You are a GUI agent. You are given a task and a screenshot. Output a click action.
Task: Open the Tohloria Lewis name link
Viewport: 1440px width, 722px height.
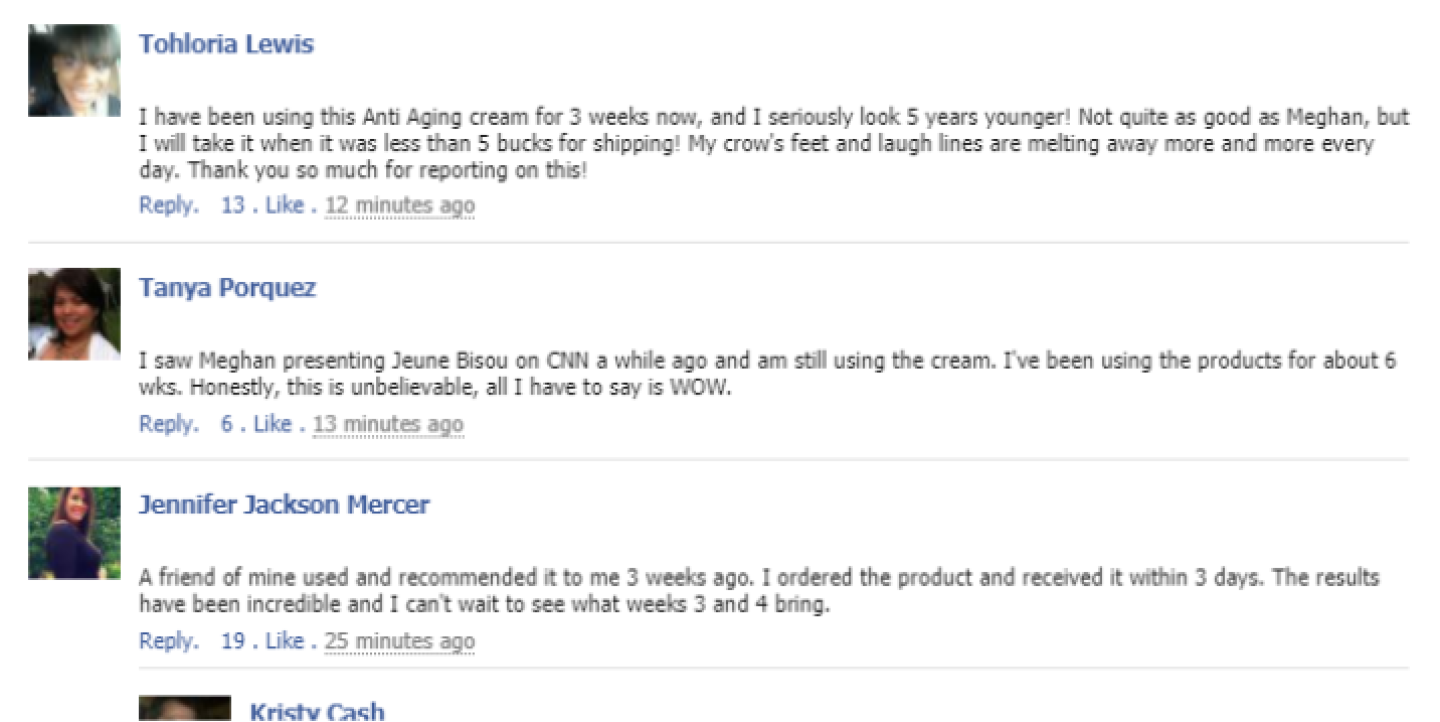(x=226, y=44)
